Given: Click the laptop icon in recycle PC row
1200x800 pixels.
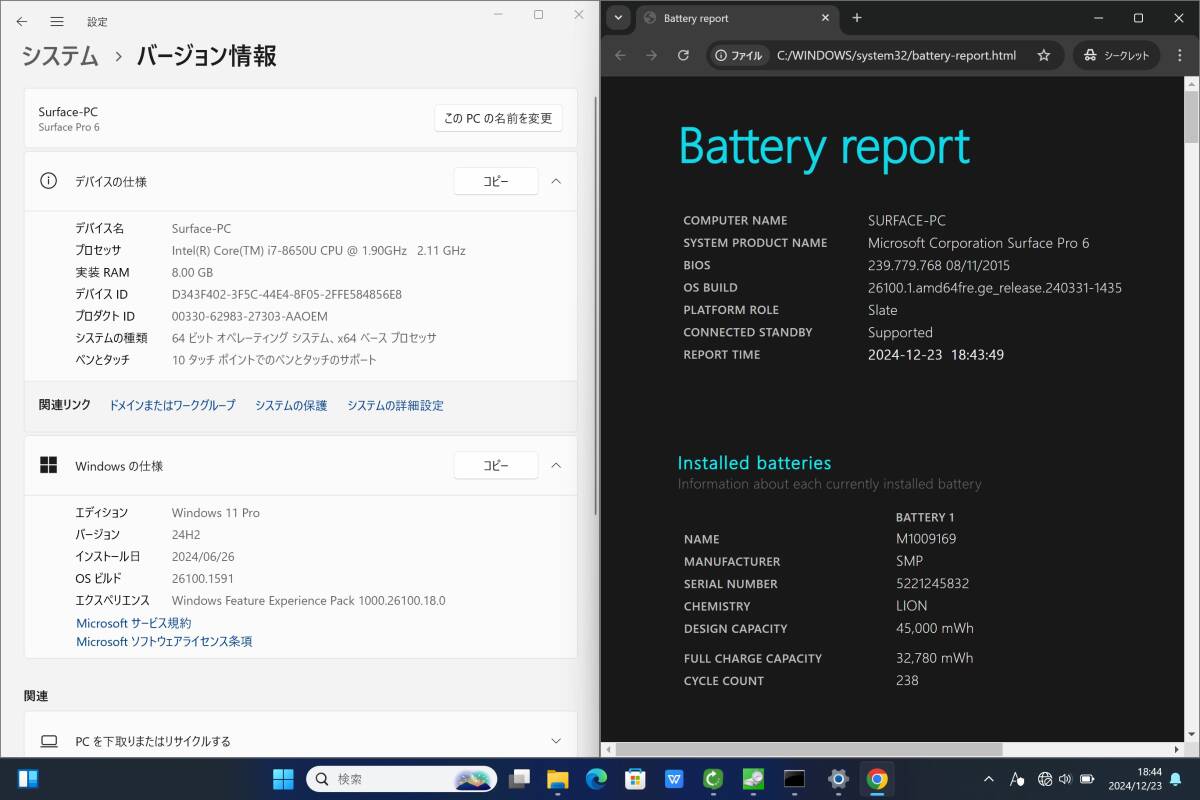Looking at the screenshot, I should pyautogui.click(x=48, y=741).
